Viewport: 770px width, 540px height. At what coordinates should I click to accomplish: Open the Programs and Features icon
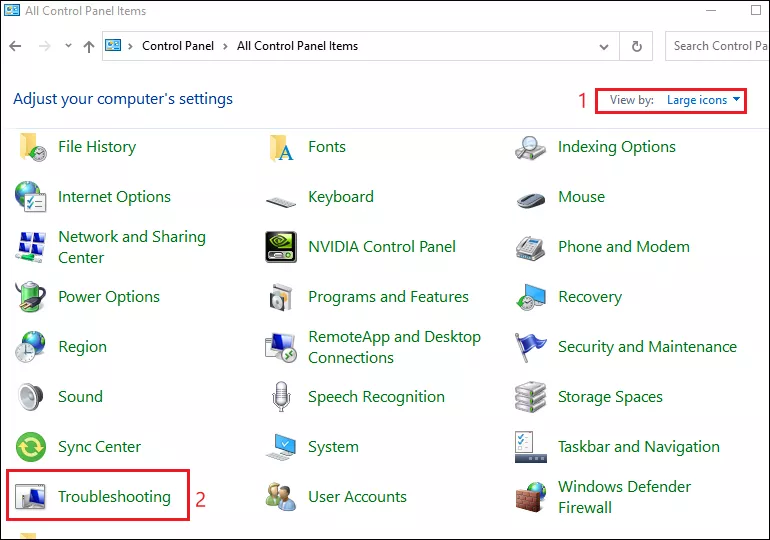(281, 297)
